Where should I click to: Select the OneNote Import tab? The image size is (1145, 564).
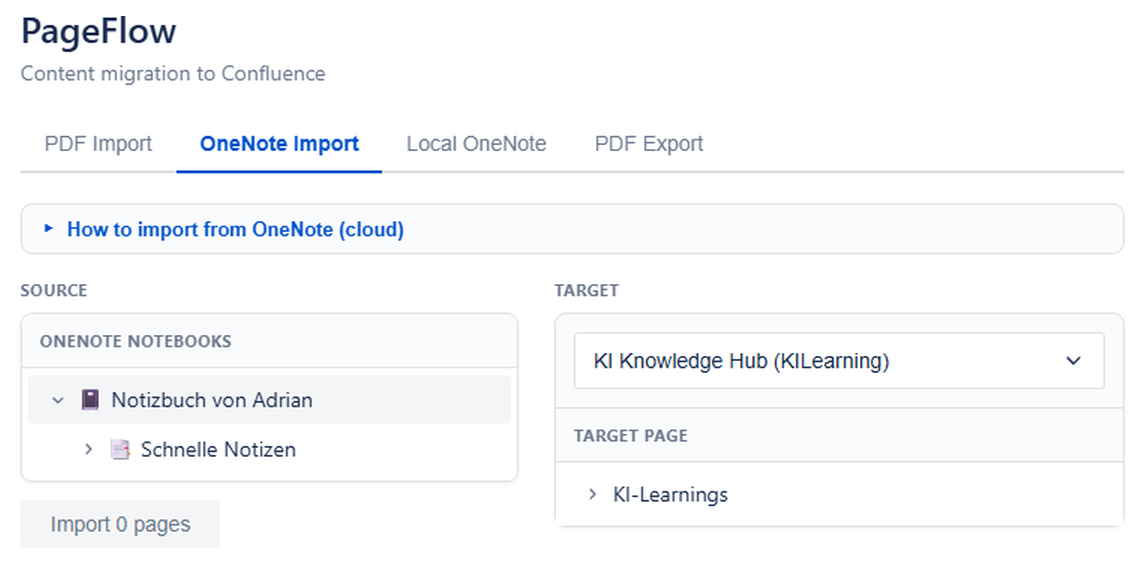[279, 143]
